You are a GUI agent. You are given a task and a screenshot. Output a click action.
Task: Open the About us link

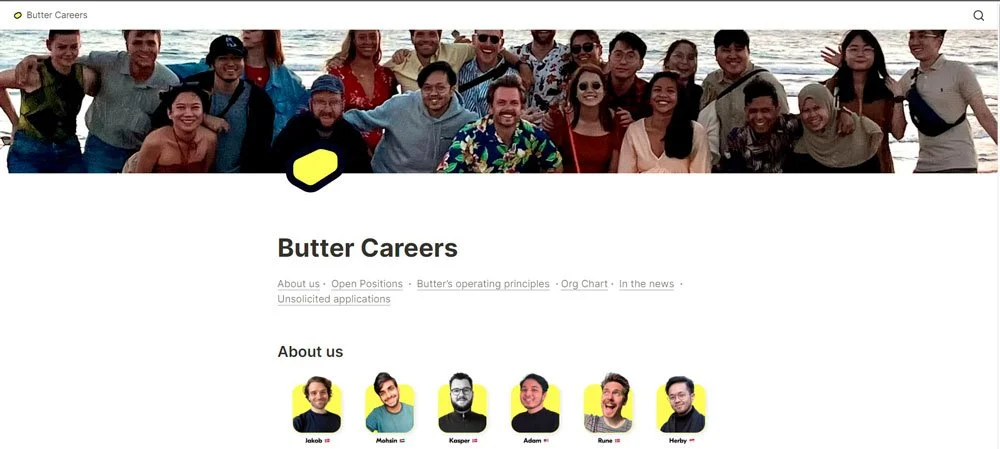click(x=298, y=284)
